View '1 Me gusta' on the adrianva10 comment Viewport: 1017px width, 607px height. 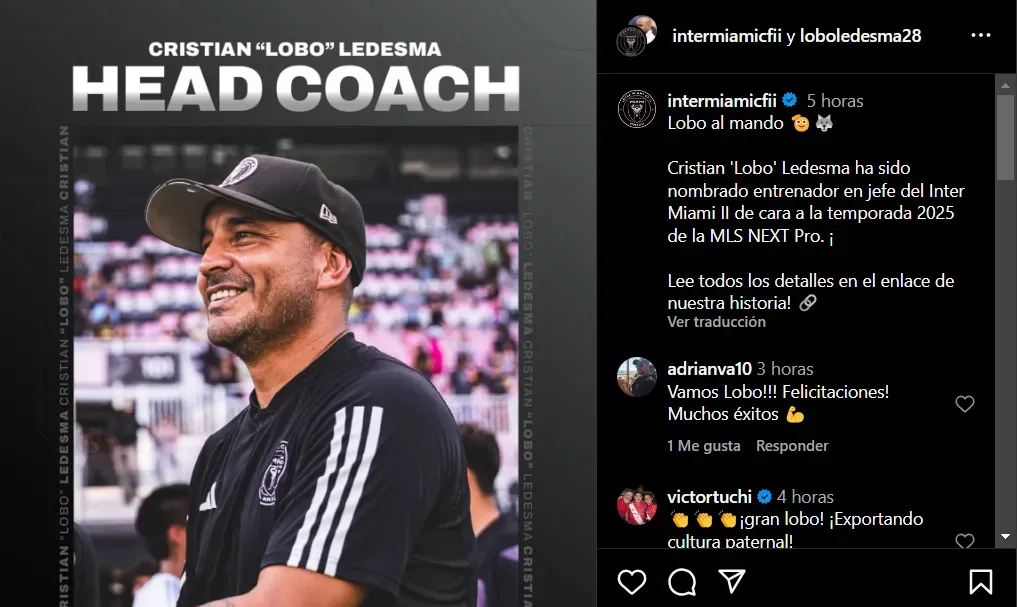click(704, 446)
